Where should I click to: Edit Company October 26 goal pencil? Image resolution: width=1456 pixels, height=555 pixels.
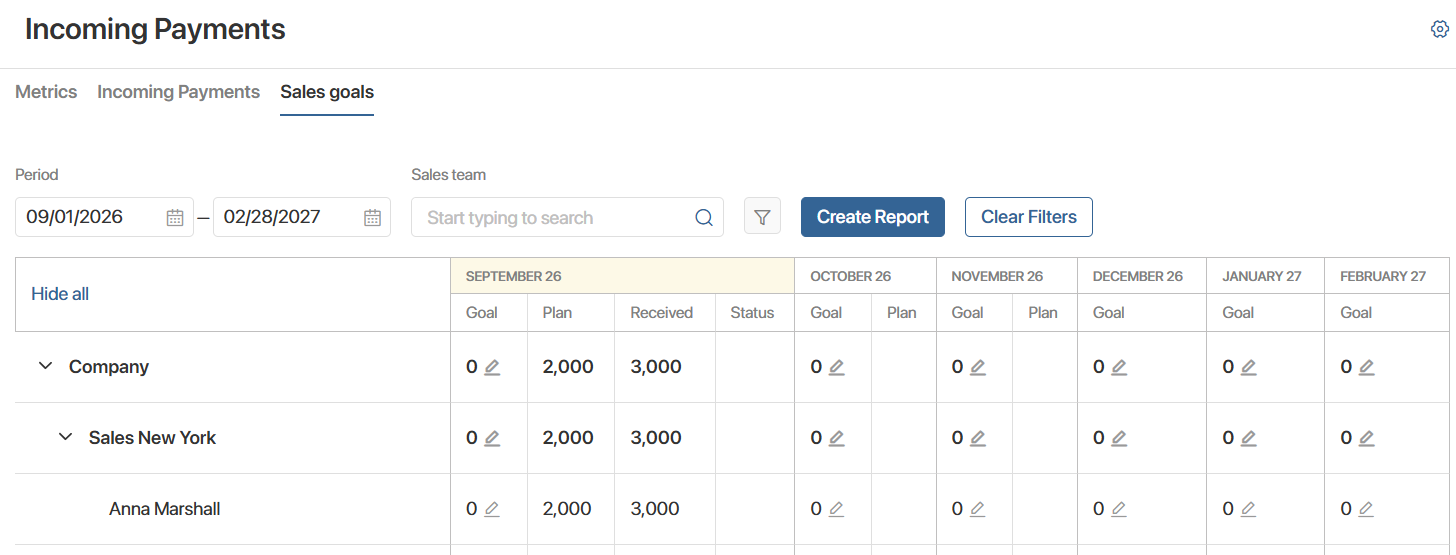(x=837, y=367)
